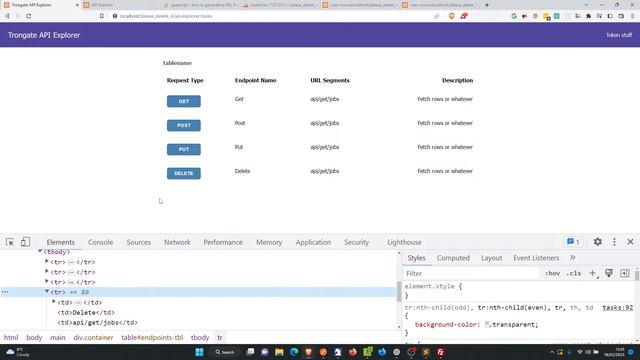
Task: Go back with the browser back arrow
Action: coord(7,16)
